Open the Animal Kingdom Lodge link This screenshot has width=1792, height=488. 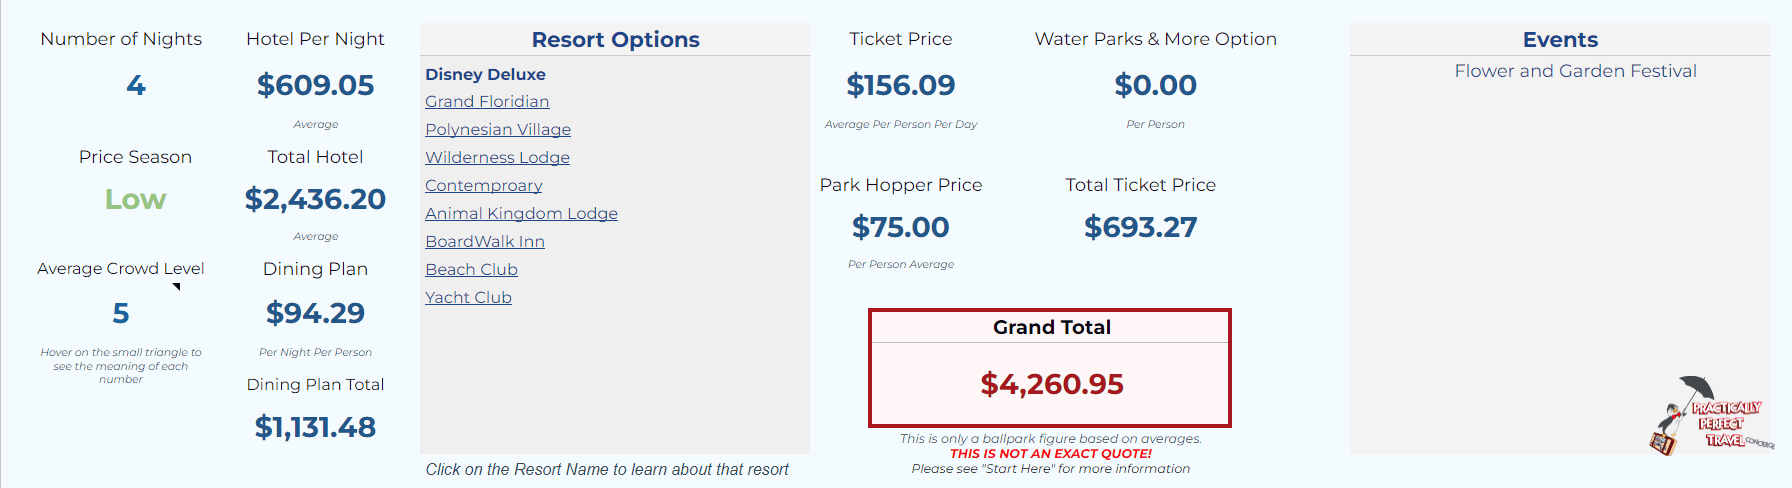pos(521,213)
